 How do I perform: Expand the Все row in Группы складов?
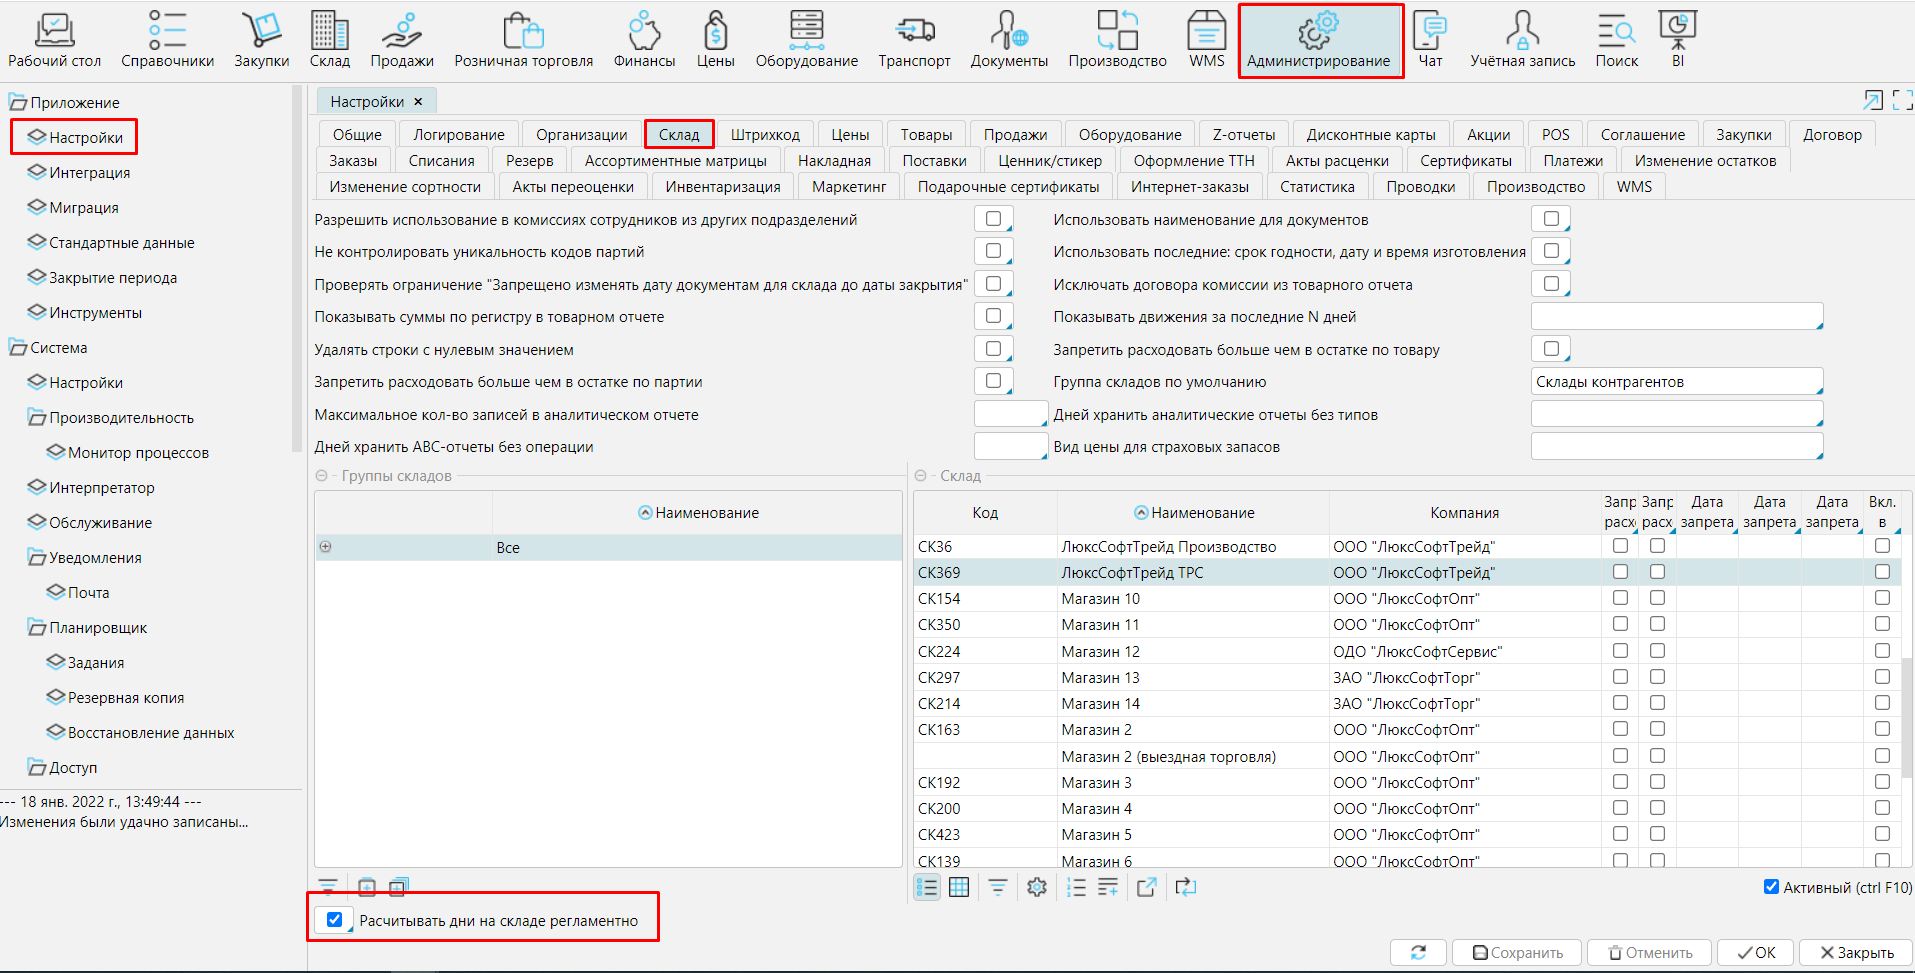coord(326,547)
